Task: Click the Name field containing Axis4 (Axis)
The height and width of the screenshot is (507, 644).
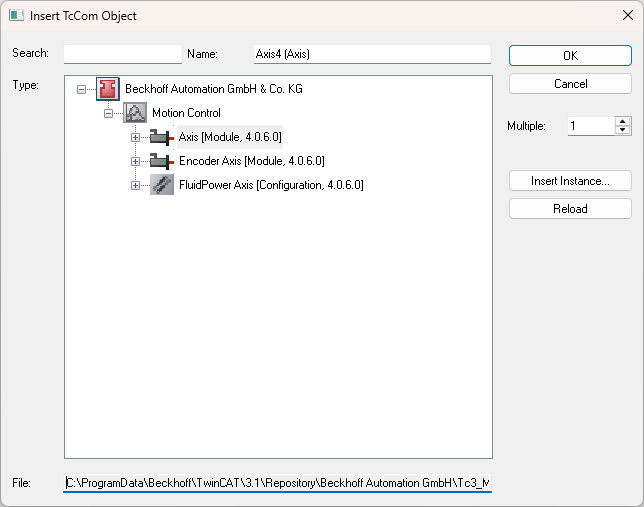Action: (x=372, y=54)
